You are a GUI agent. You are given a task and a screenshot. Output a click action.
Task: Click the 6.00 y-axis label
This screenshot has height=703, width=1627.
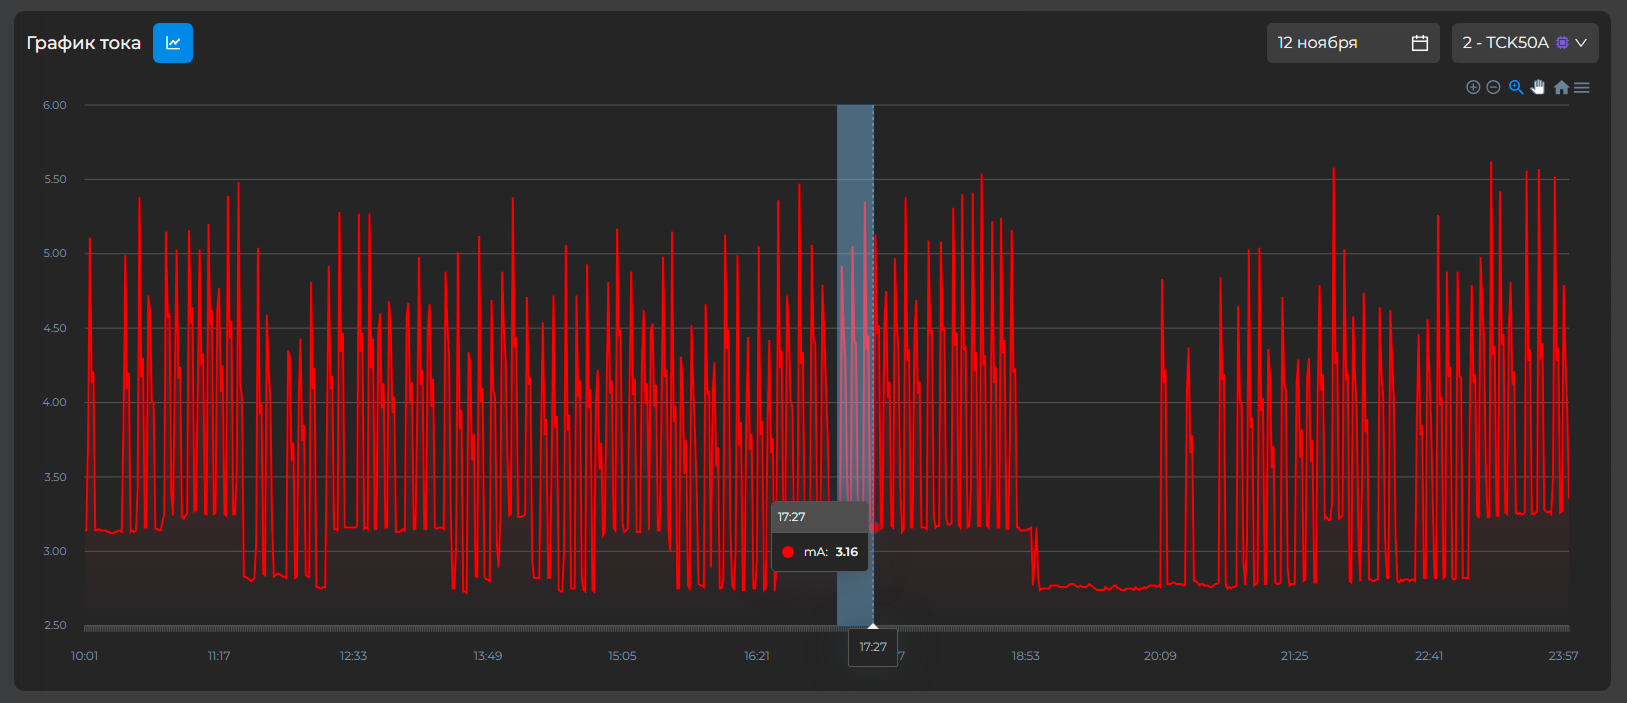pyautogui.click(x=55, y=105)
